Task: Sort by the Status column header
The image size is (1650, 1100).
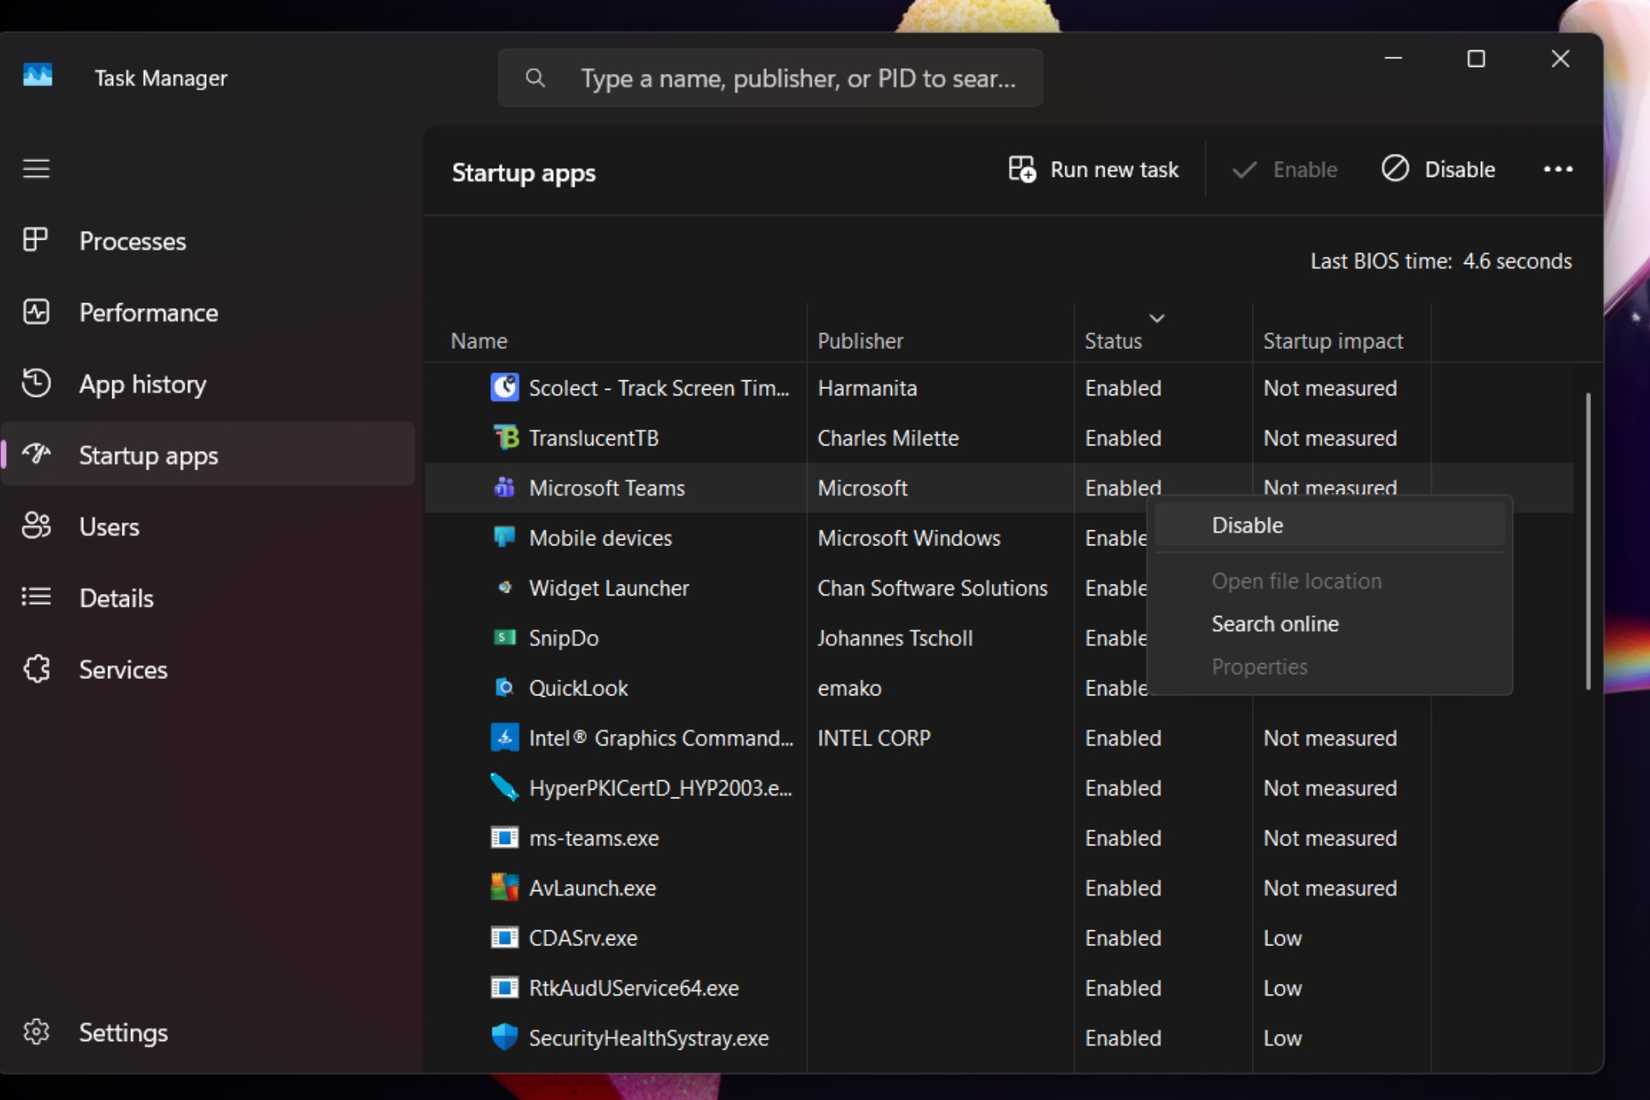Action: pyautogui.click(x=1162, y=334)
